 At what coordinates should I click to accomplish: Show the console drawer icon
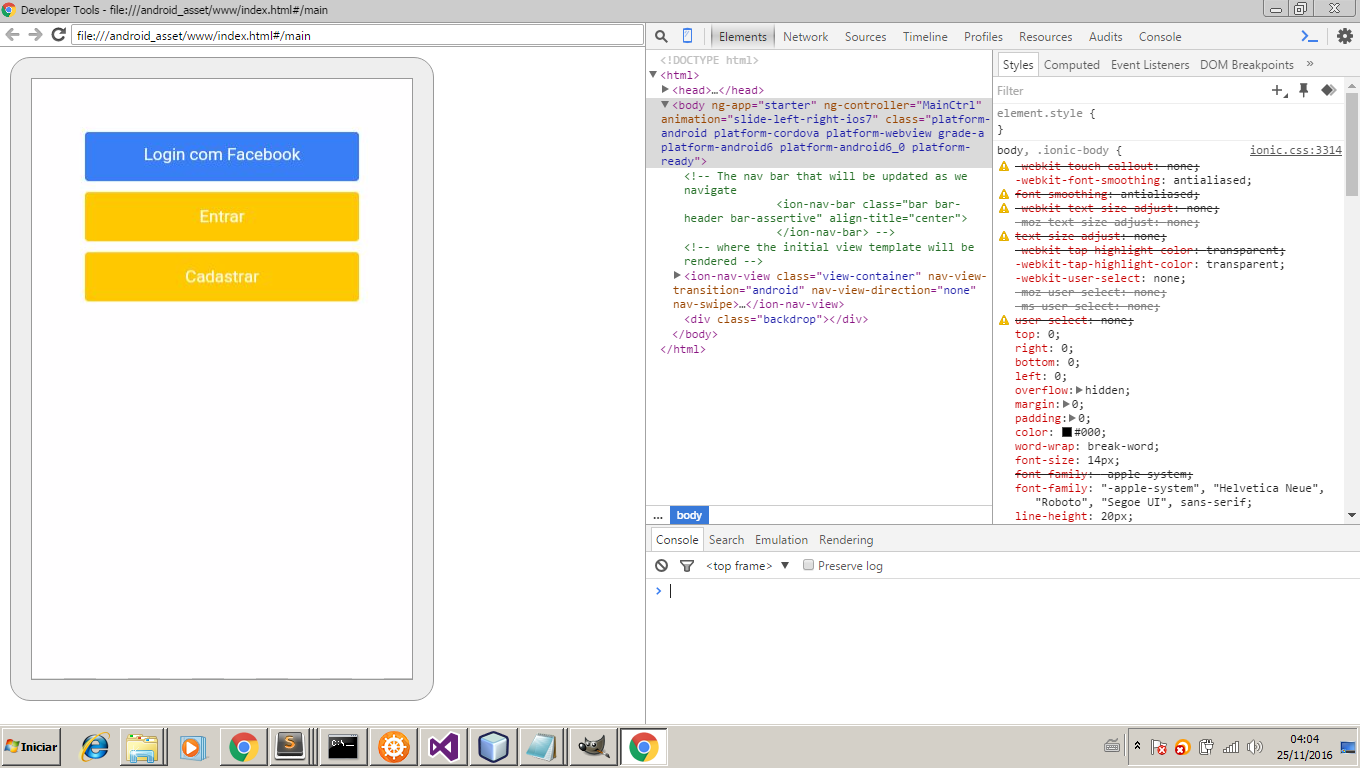(1309, 37)
